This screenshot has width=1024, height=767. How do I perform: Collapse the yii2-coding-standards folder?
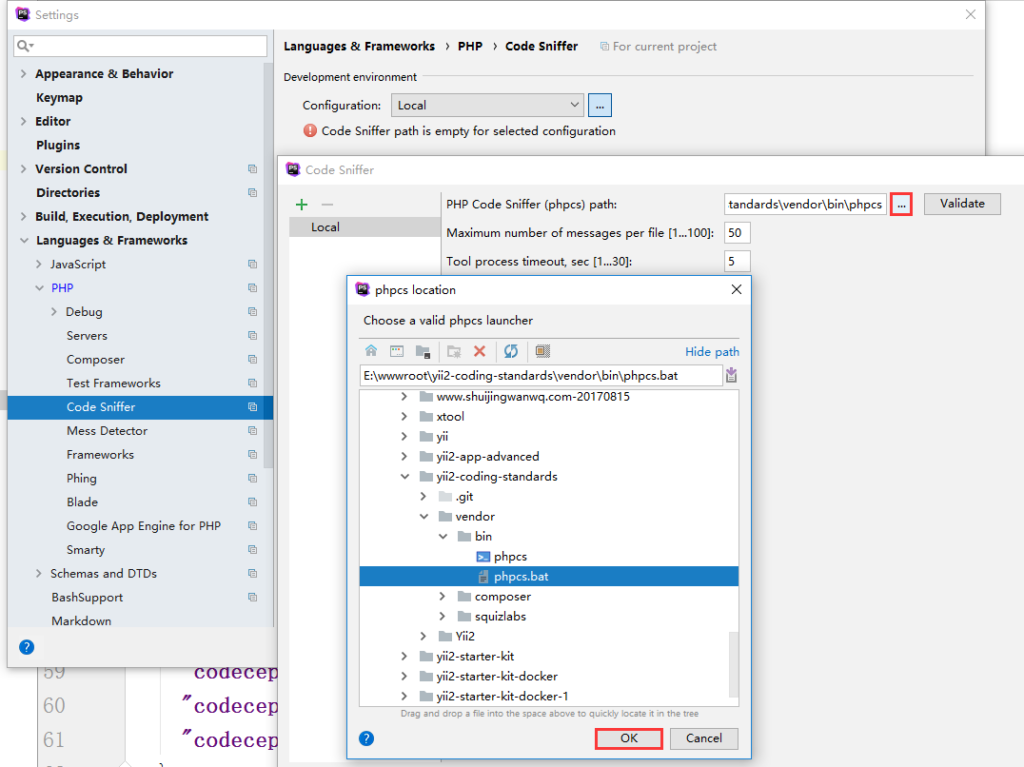(x=405, y=476)
